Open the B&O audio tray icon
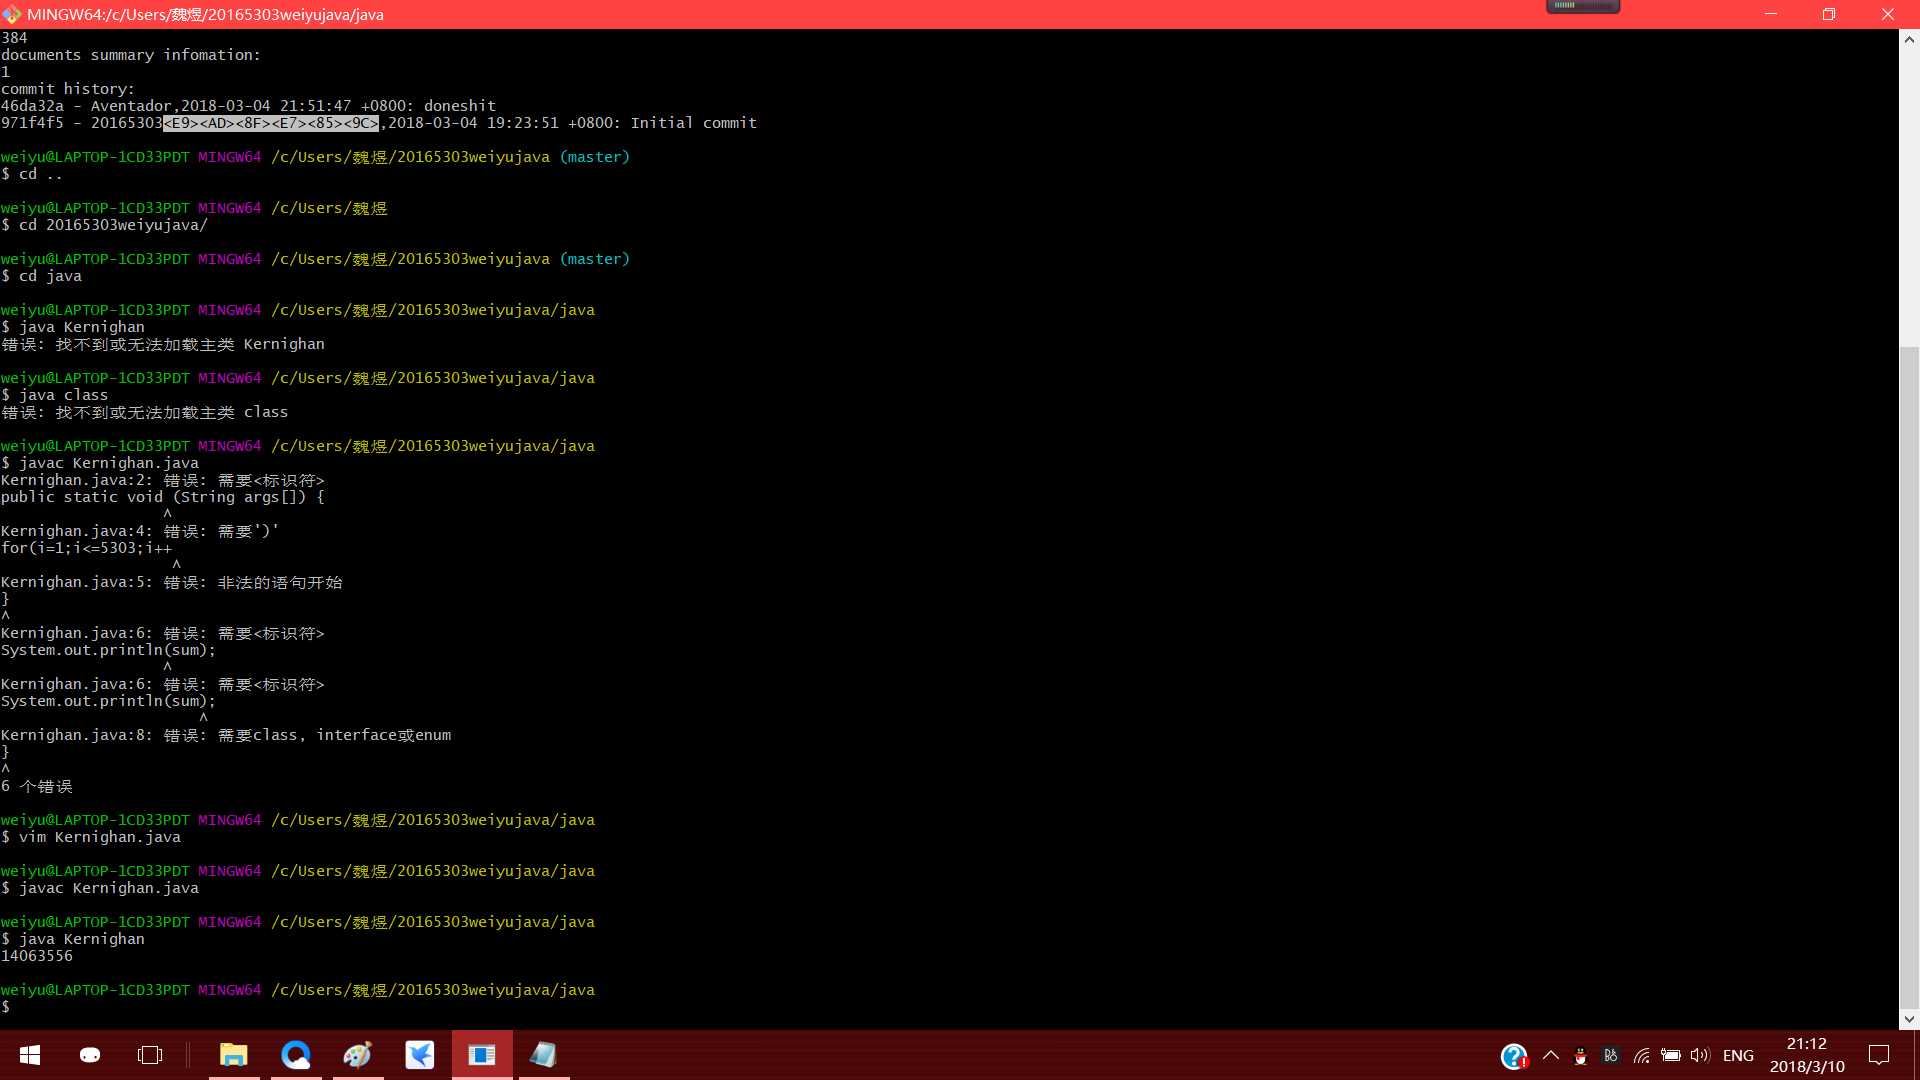The height and width of the screenshot is (1080, 1920). click(1610, 1055)
